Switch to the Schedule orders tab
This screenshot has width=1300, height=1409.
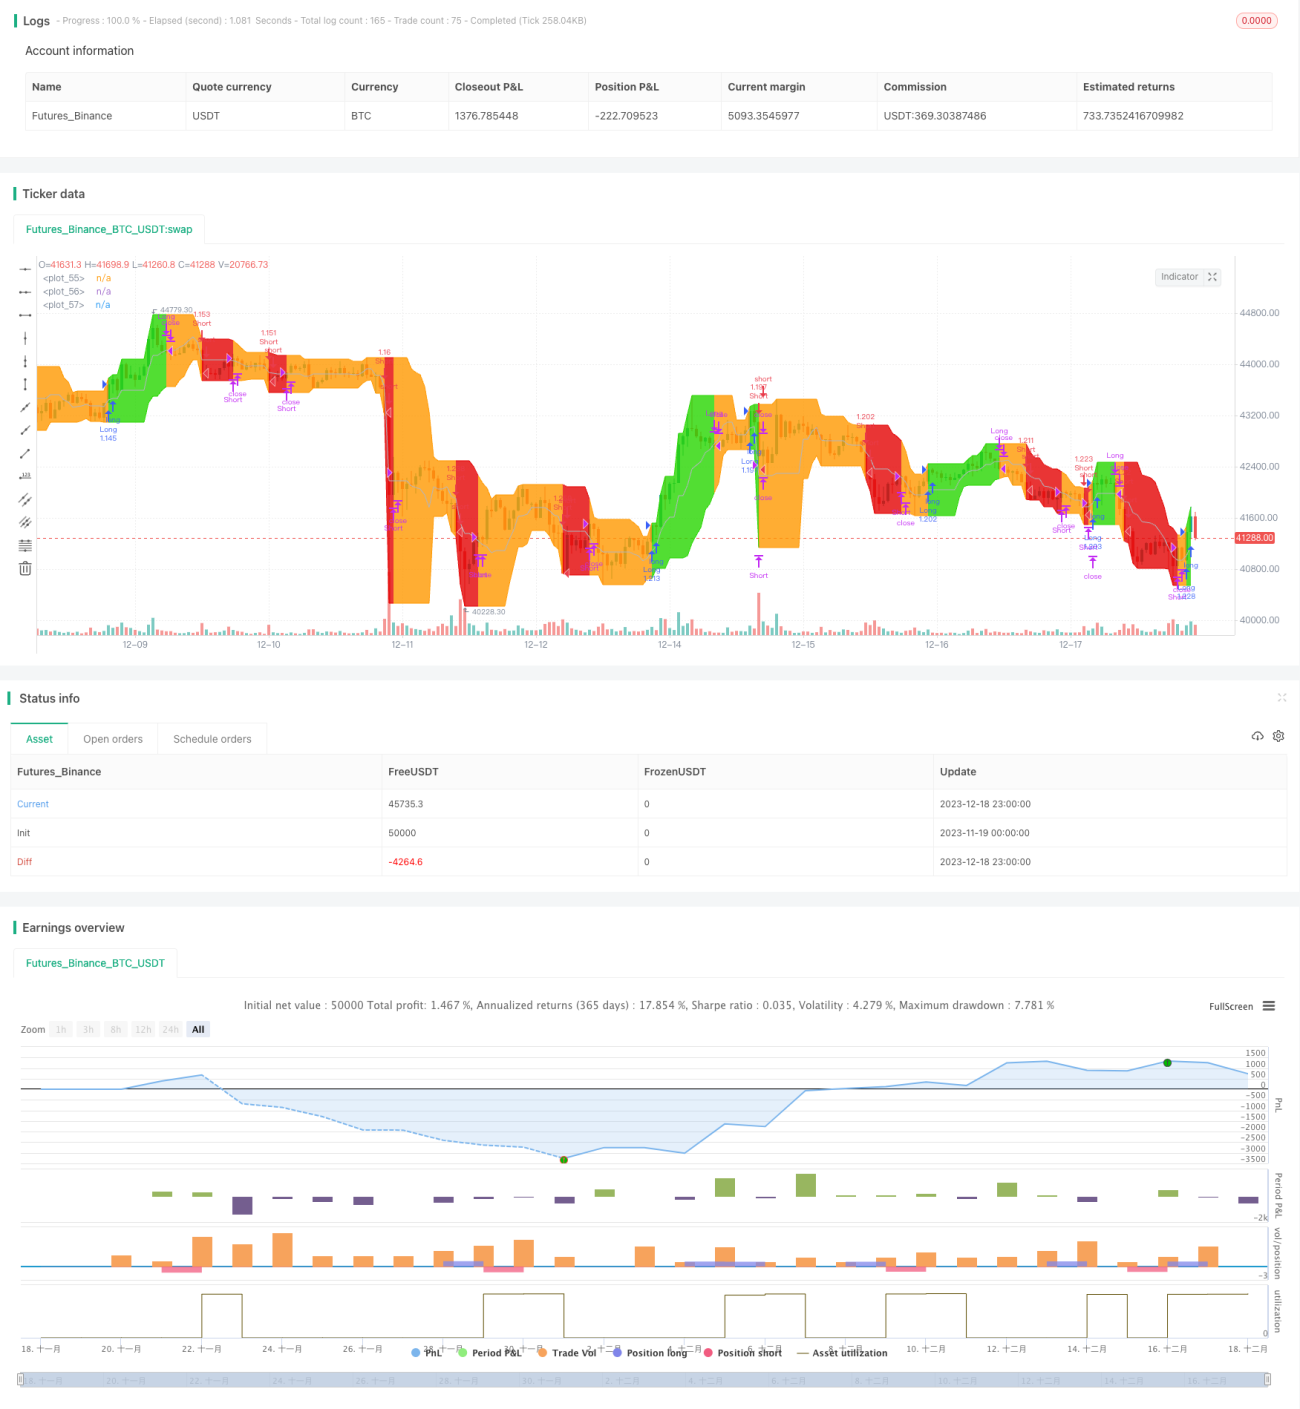(x=212, y=739)
